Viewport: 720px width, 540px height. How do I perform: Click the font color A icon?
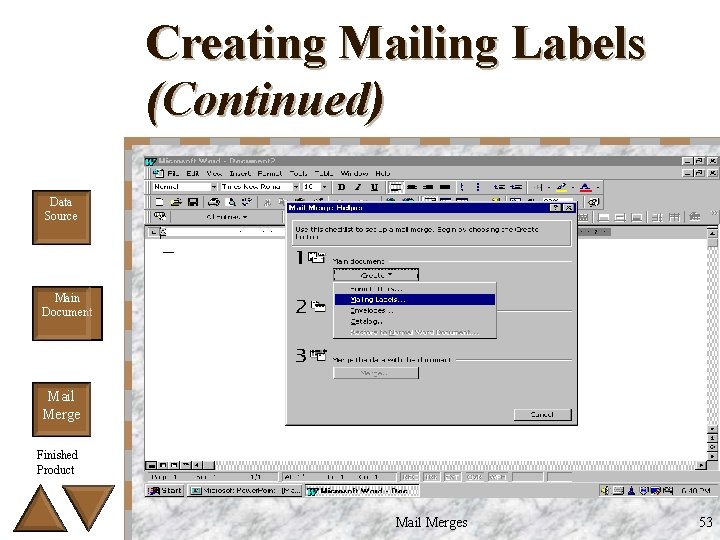point(585,187)
